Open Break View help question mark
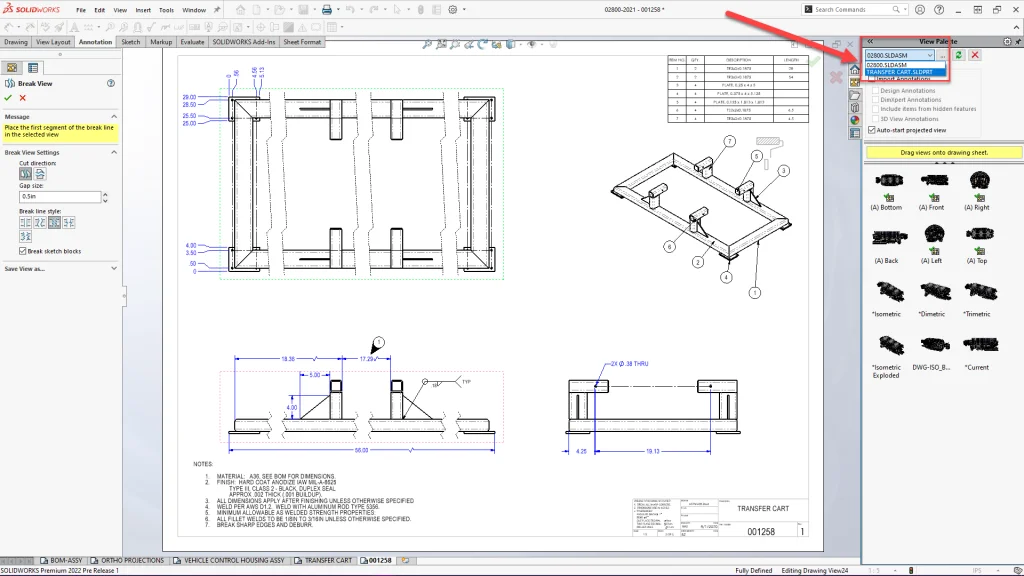Viewport: 1024px width, 576px height. click(111, 83)
